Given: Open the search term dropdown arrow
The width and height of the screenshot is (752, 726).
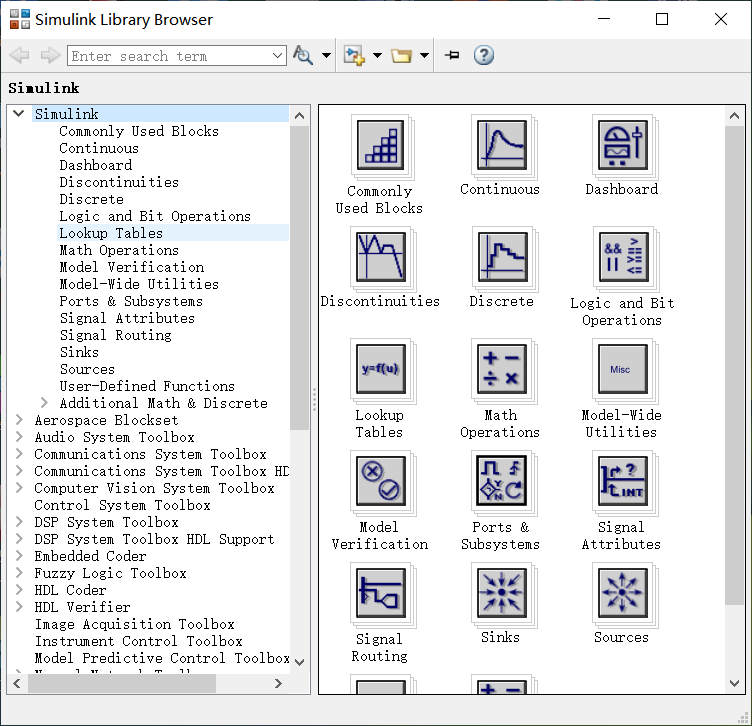Looking at the screenshot, I should tap(279, 56).
